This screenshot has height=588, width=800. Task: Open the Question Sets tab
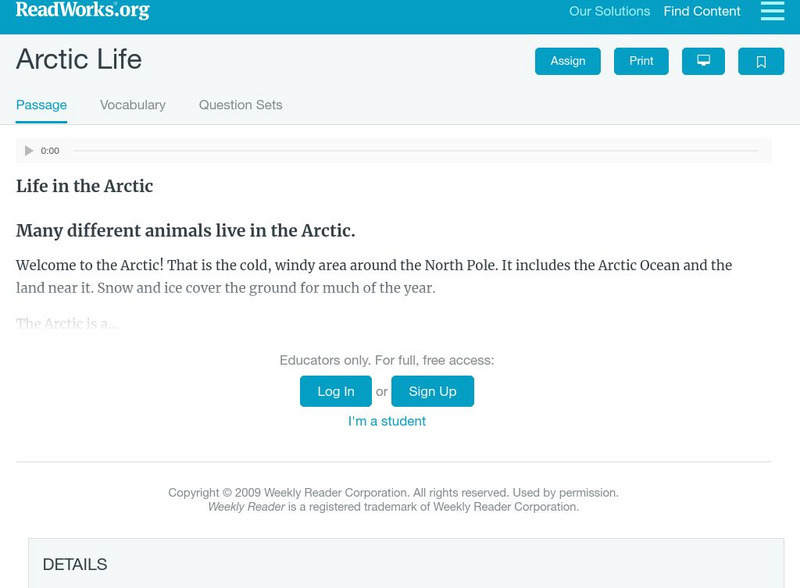pyautogui.click(x=240, y=105)
